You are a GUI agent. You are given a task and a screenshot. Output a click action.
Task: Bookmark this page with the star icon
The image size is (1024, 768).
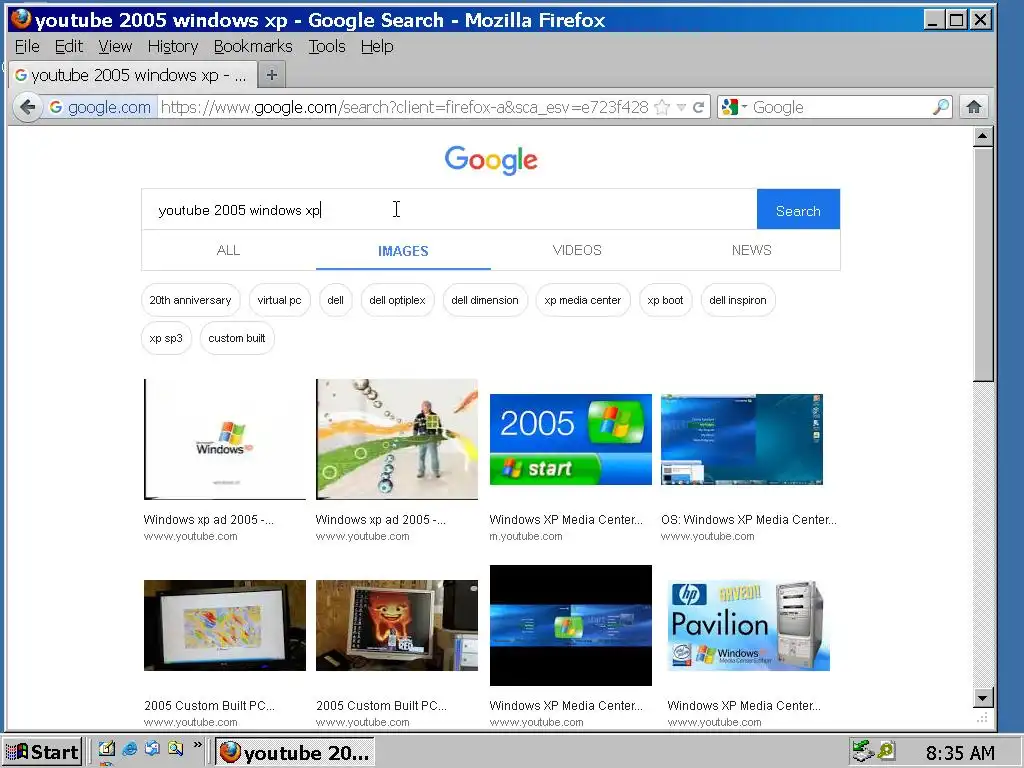click(662, 107)
